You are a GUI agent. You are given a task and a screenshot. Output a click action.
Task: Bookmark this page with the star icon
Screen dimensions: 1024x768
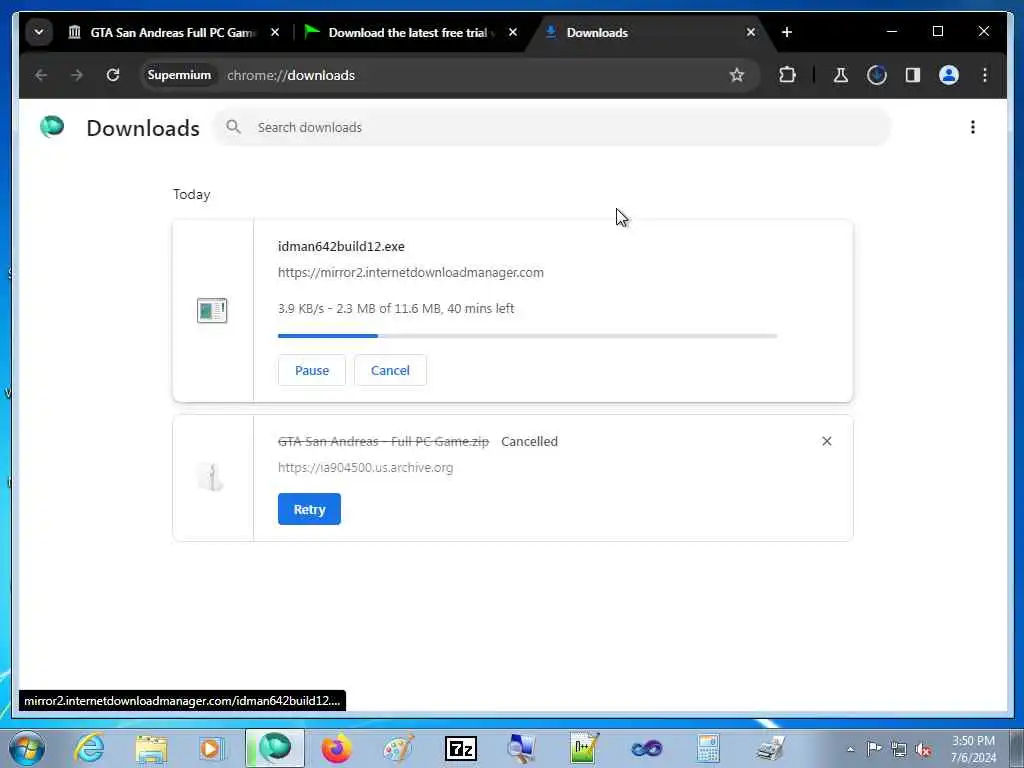click(x=737, y=75)
